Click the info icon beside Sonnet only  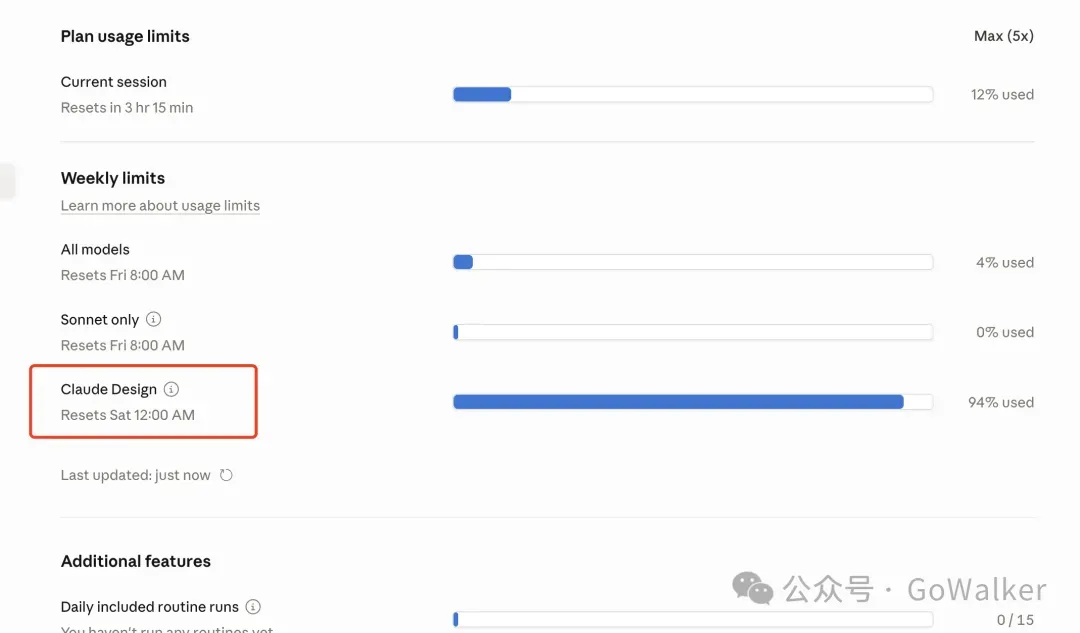(x=153, y=320)
